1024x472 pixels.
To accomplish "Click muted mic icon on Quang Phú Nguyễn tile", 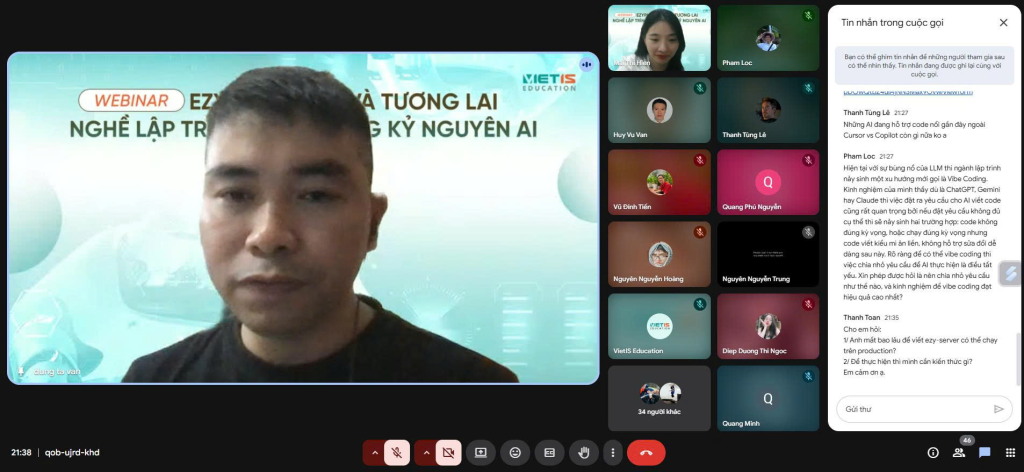I will click(808, 160).
